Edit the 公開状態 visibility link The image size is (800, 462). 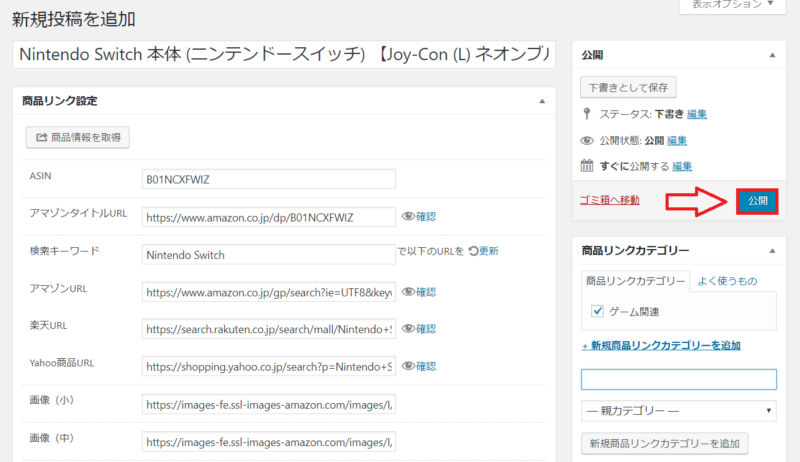click(x=677, y=140)
